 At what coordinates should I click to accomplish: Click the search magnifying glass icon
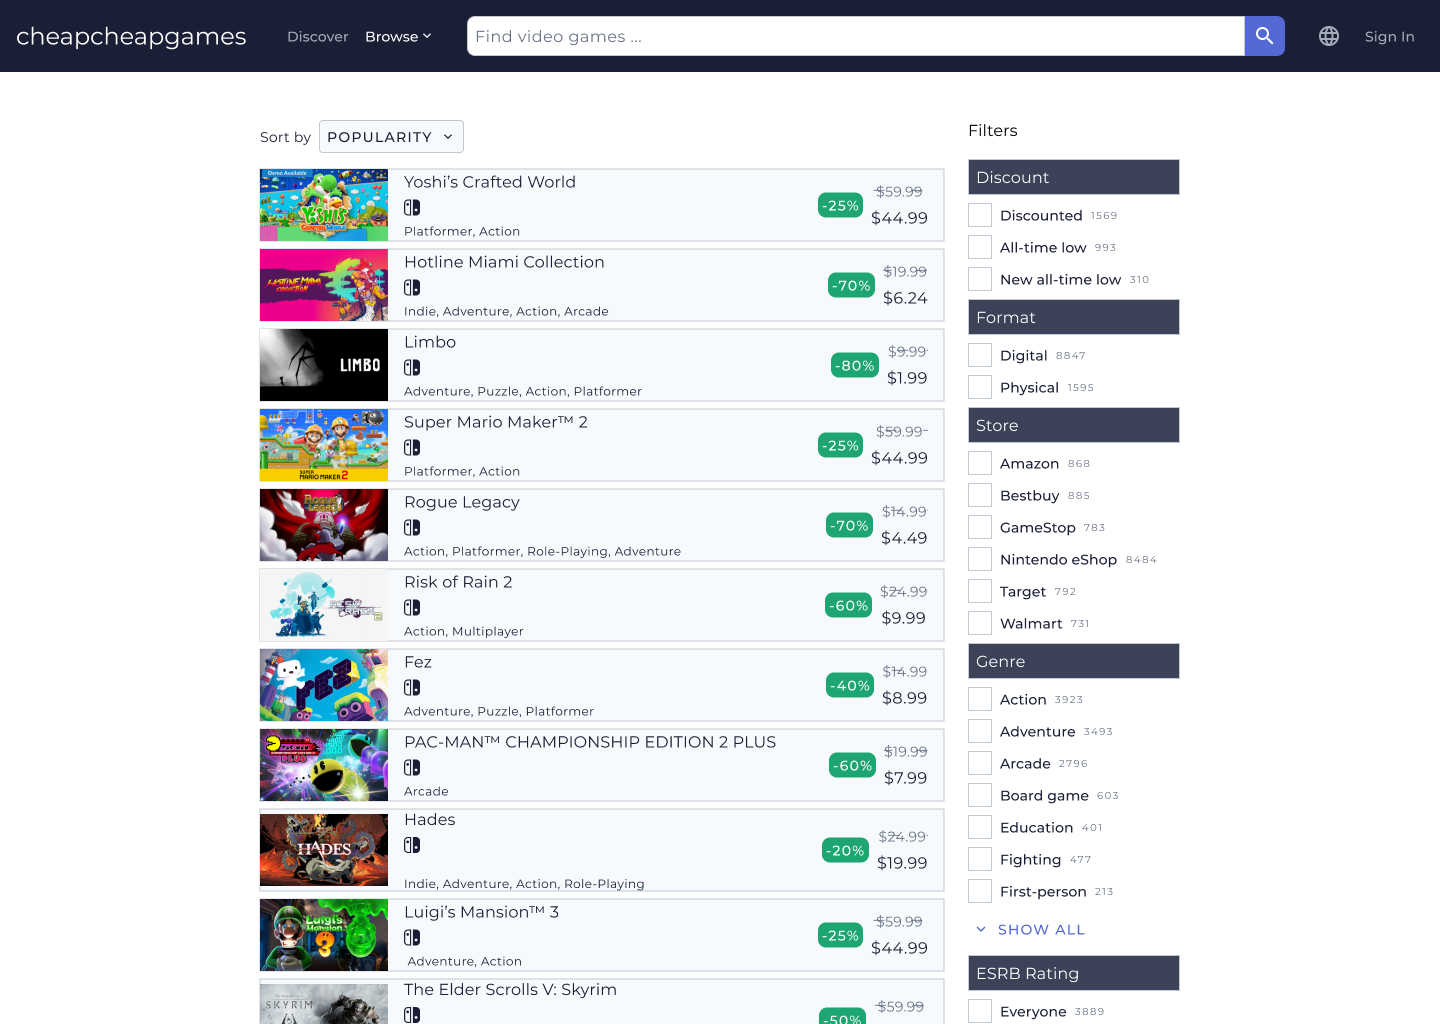pyautogui.click(x=1263, y=35)
